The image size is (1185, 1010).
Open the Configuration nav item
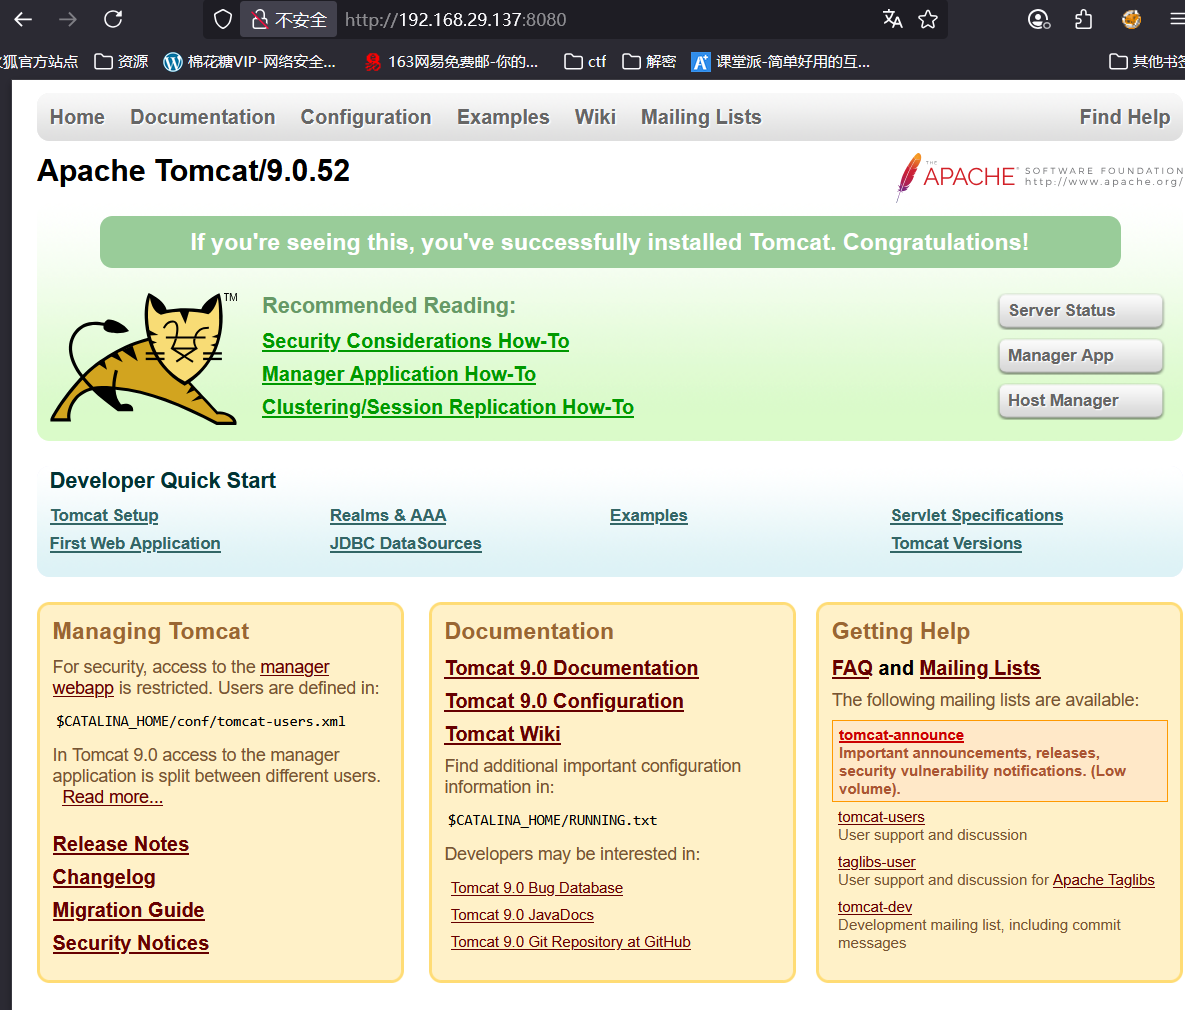pyautogui.click(x=366, y=117)
